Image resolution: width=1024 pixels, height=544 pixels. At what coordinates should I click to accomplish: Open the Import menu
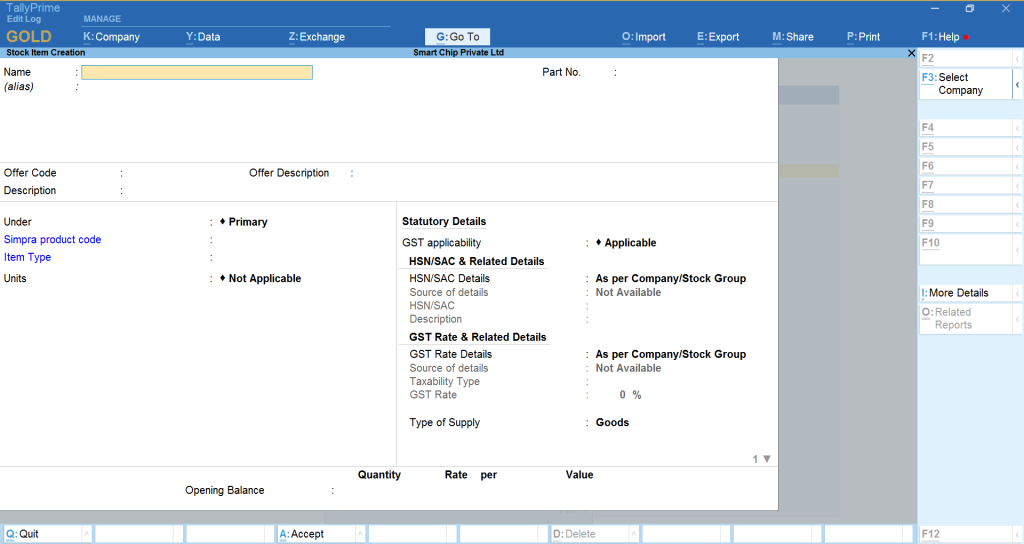[x=643, y=37]
